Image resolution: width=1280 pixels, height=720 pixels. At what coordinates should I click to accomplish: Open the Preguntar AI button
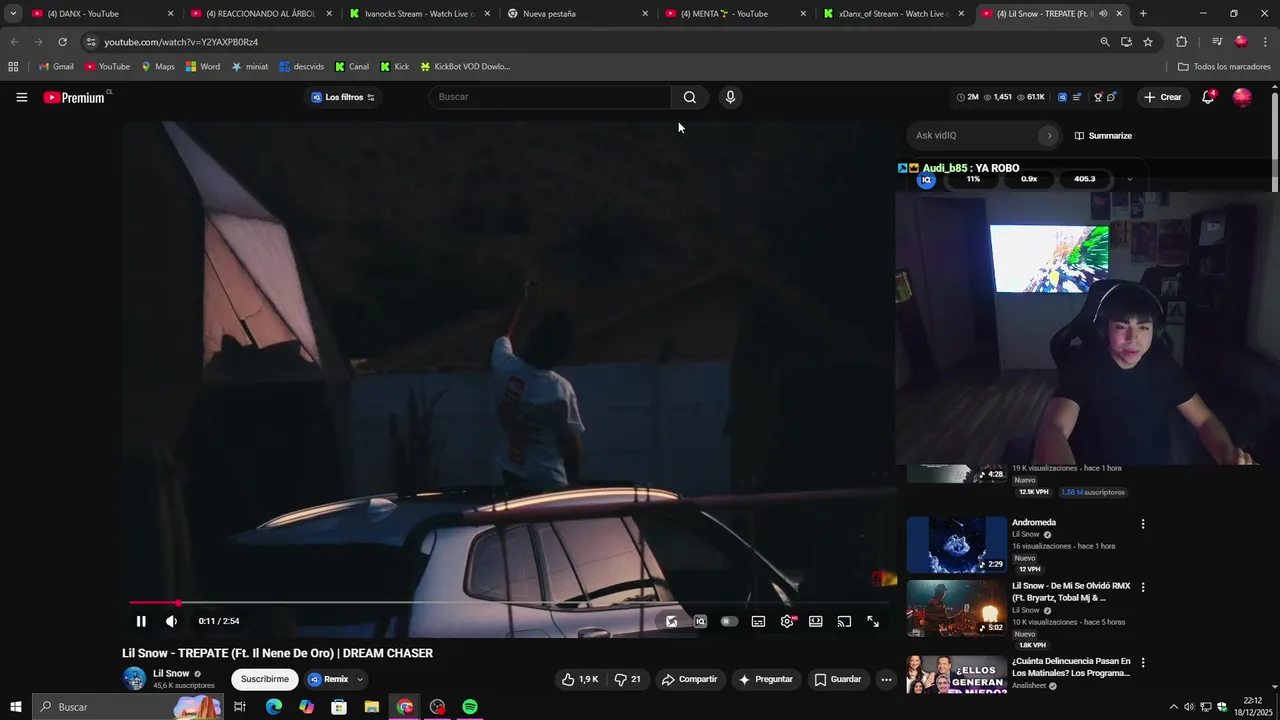(765, 679)
